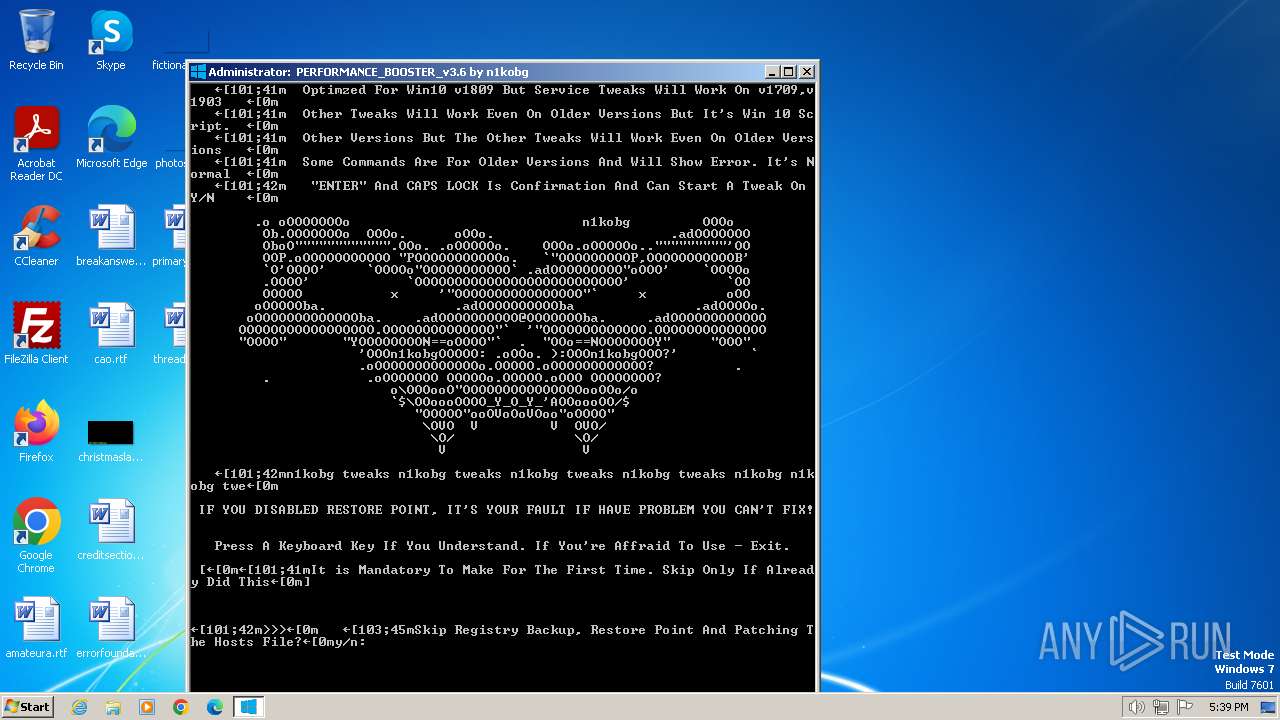The height and width of the screenshot is (720, 1280).
Task: Open the volume speaker tray icon
Action: (x=1136, y=707)
